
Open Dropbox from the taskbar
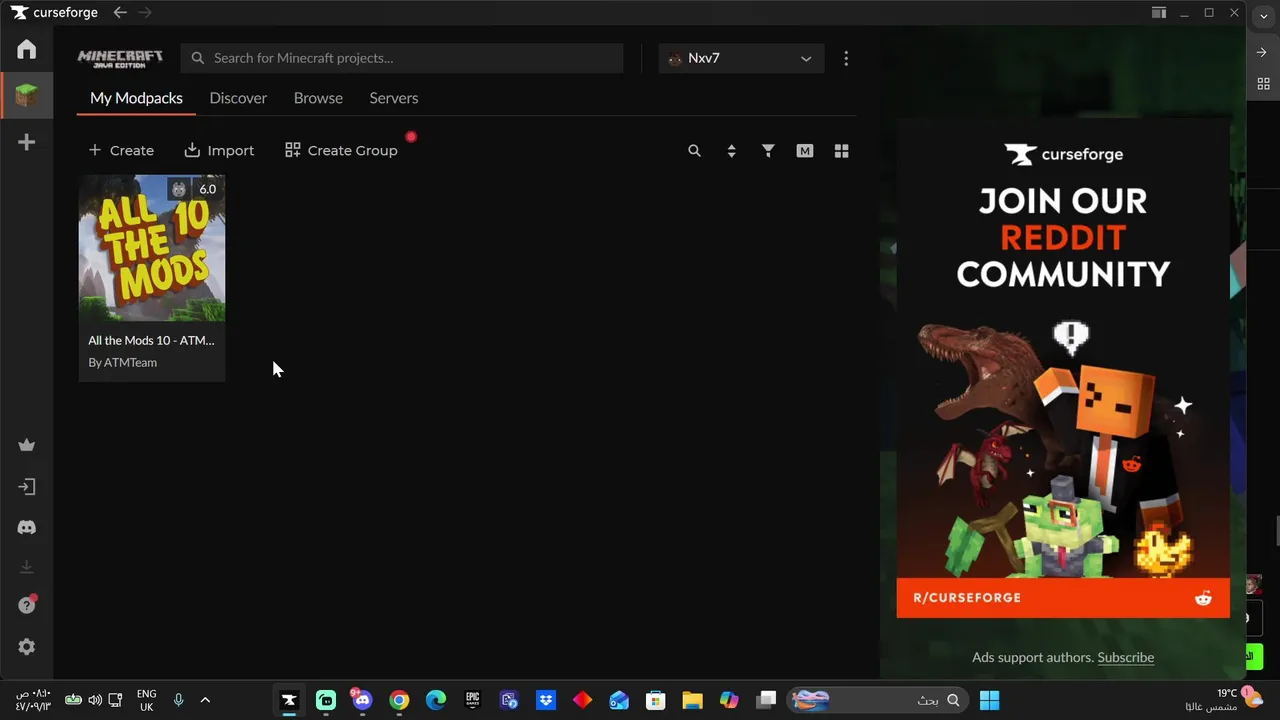point(545,700)
